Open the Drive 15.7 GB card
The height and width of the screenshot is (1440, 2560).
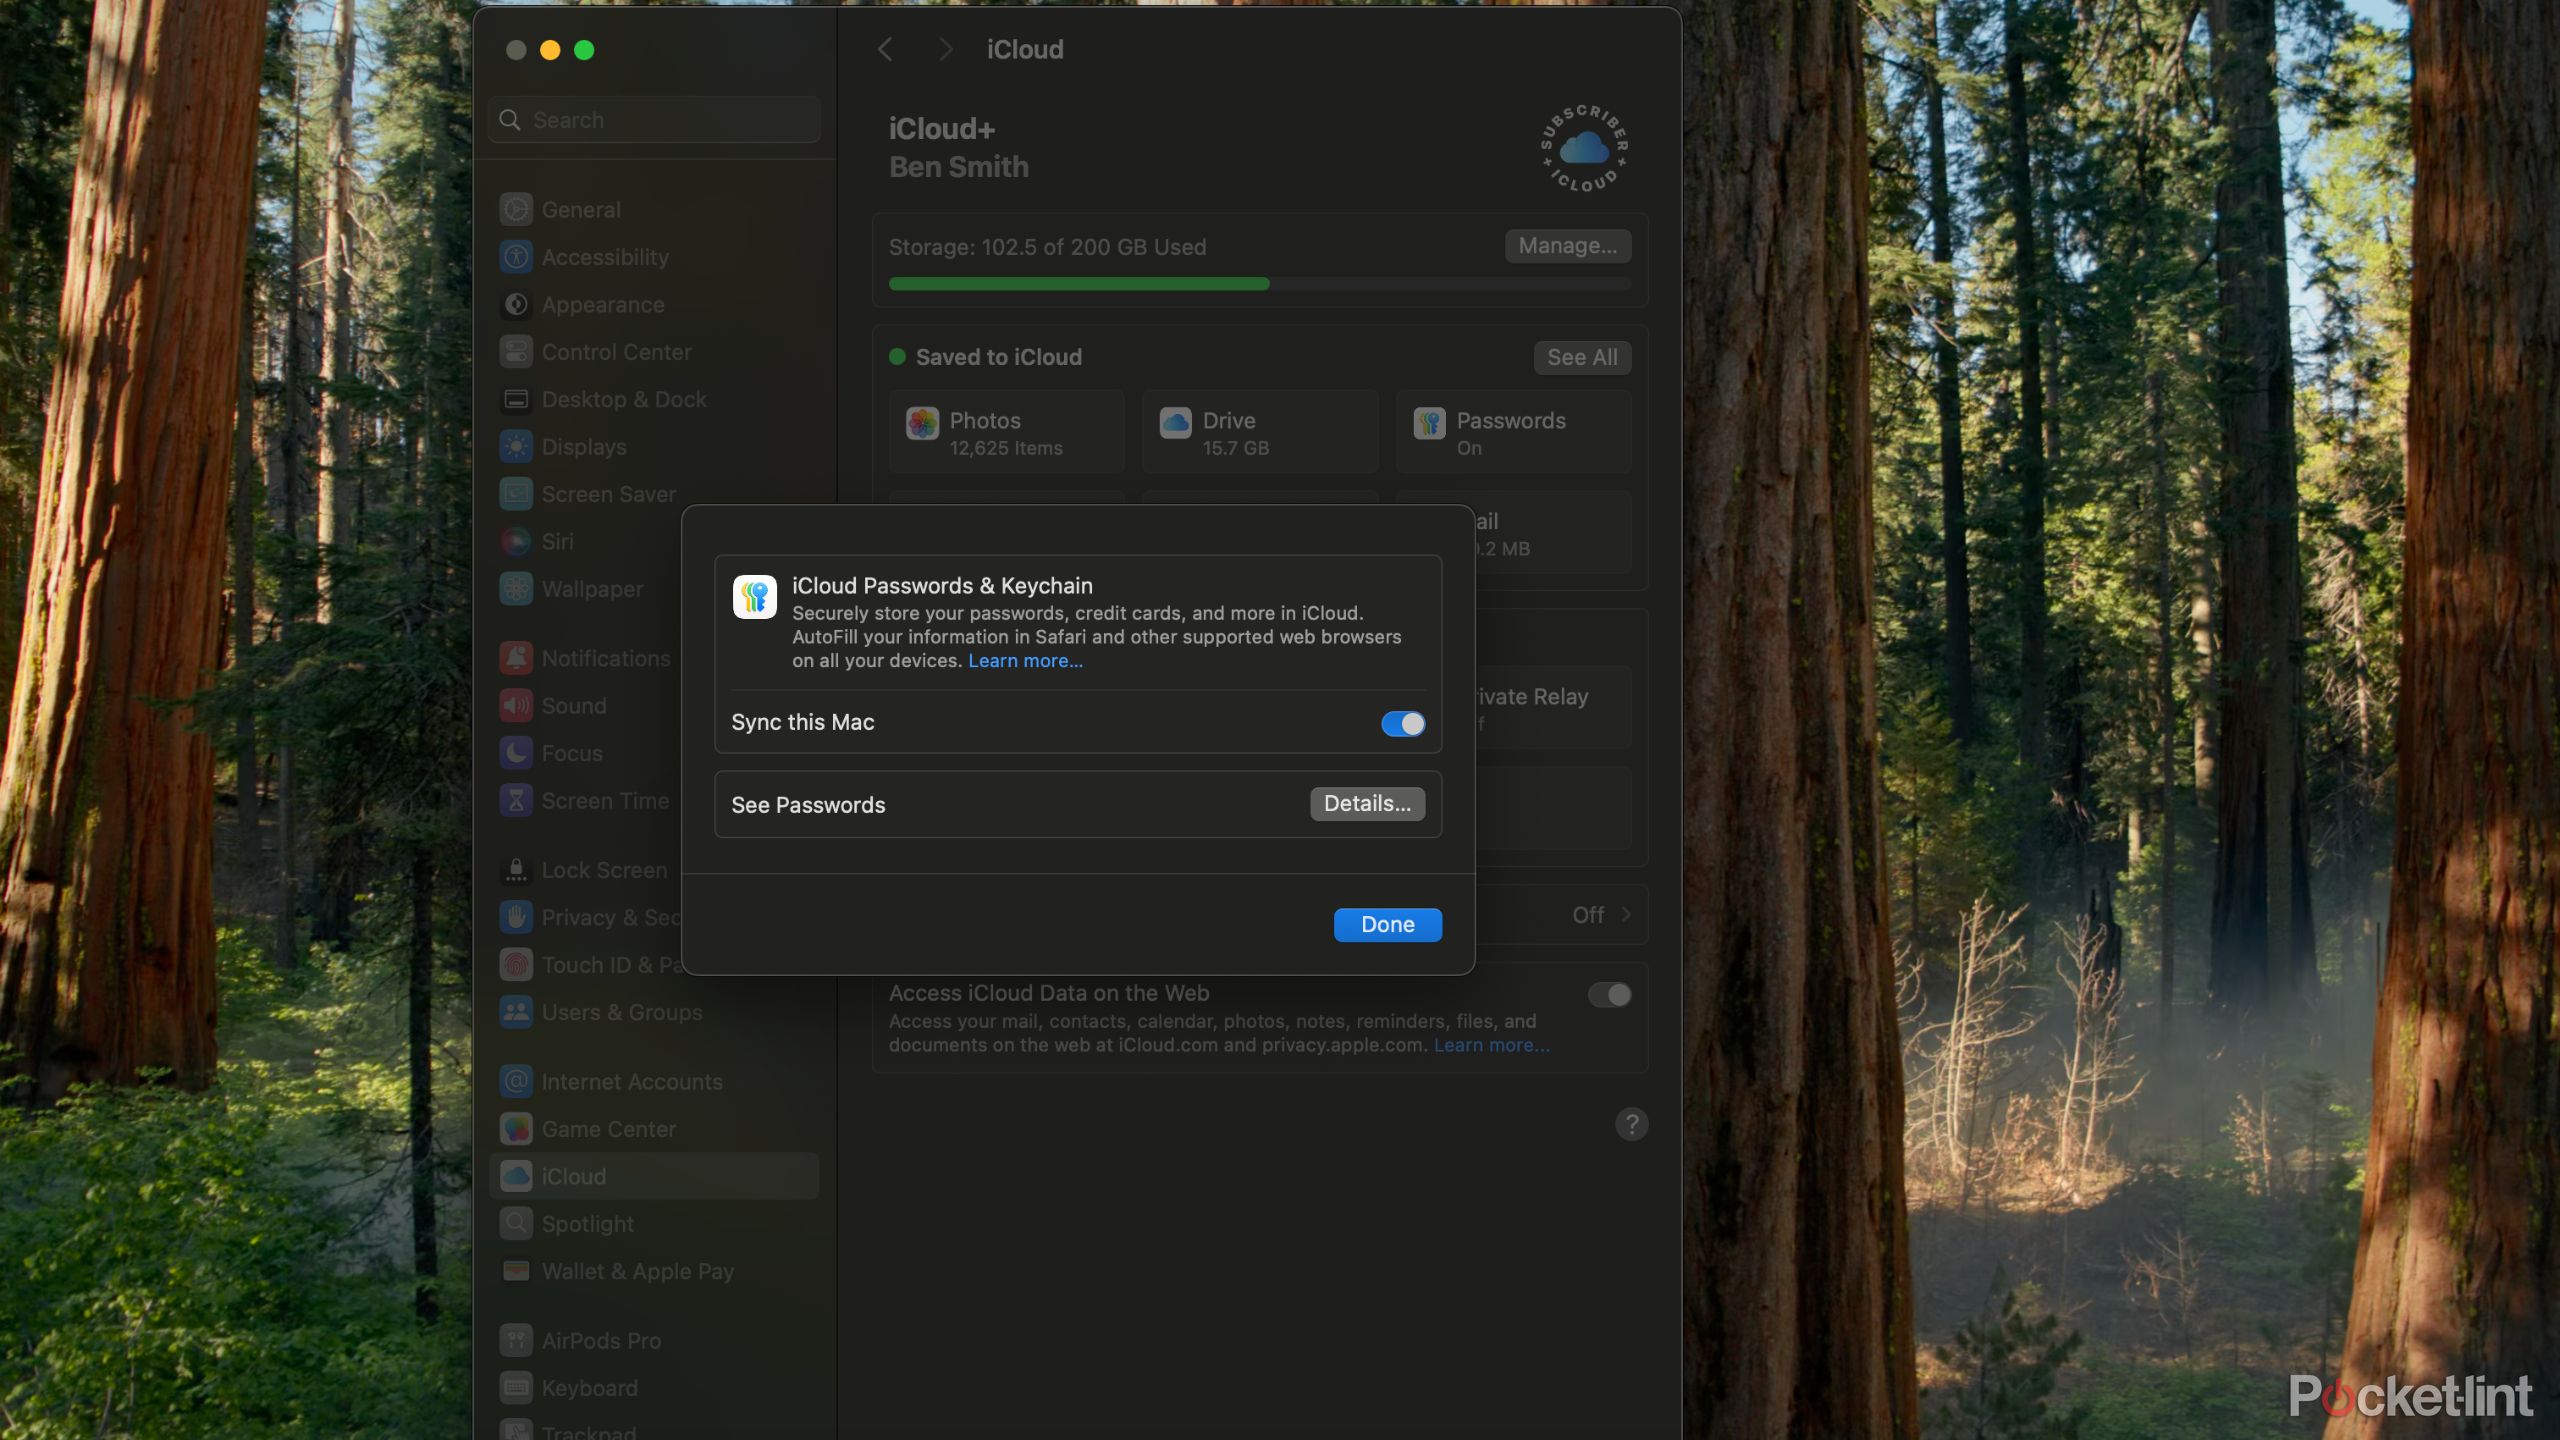[x=1259, y=432]
